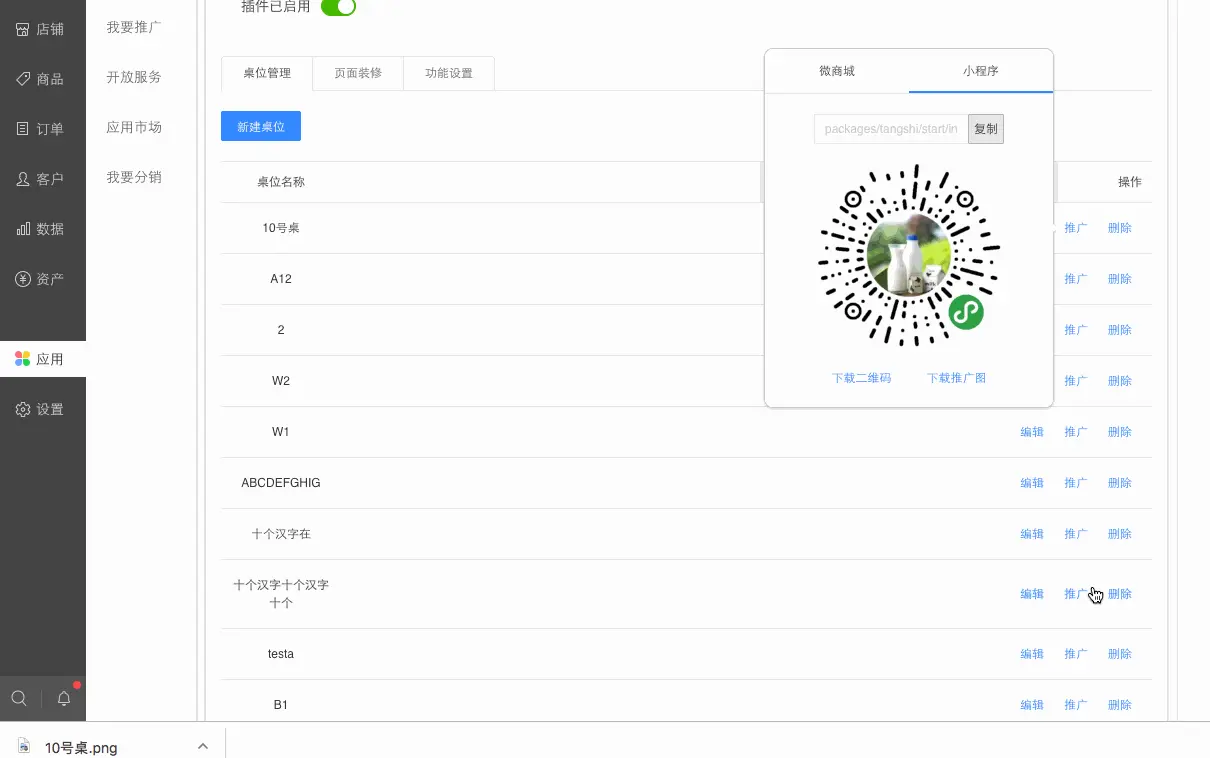
Task: Open the 数据 sidebar section
Action: pos(42,229)
